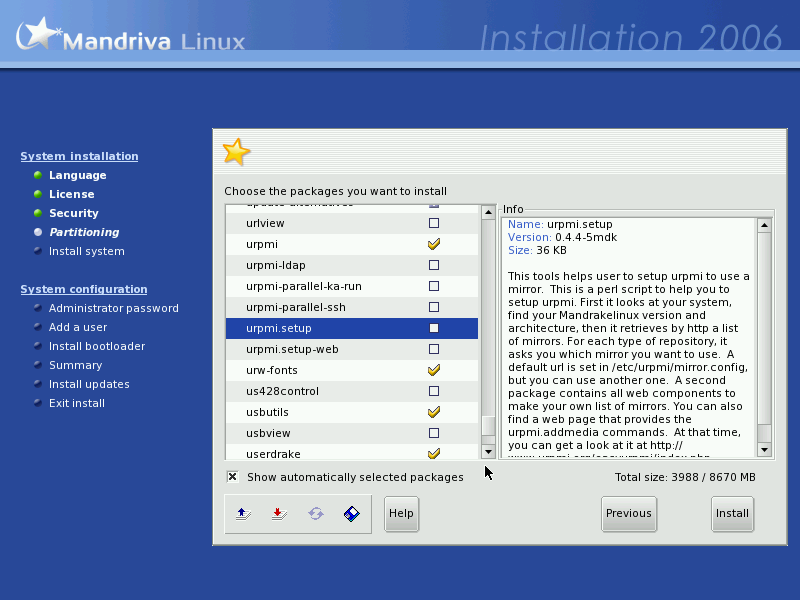Select the Security step in the sidebar
This screenshot has height=600, width=800.
(73, 213)
